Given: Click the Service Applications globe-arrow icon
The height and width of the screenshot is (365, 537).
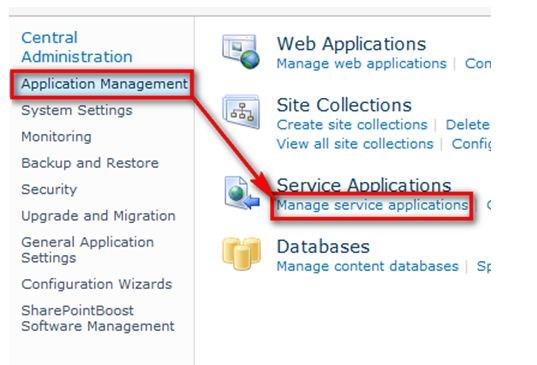Looking at the screenshot, I should coord(241,192).
